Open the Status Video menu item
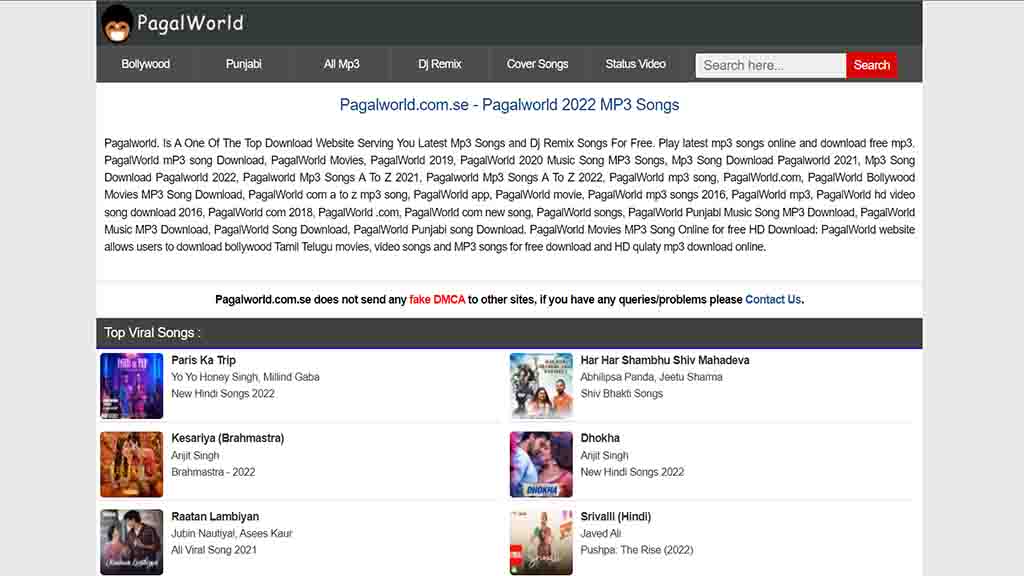 pos(635,64)
